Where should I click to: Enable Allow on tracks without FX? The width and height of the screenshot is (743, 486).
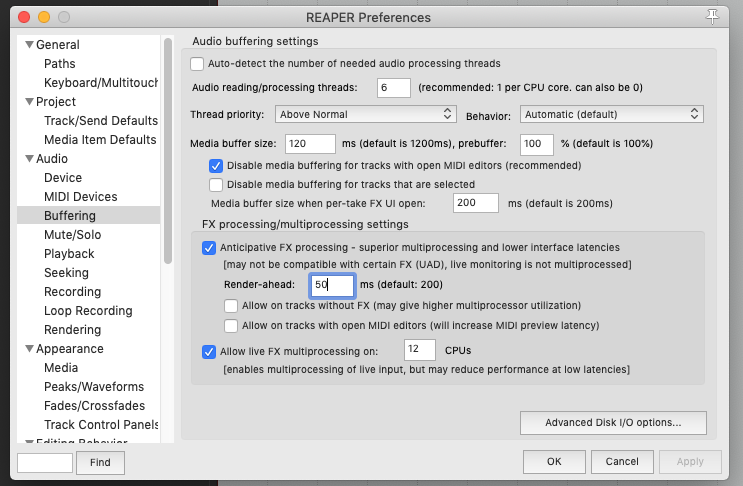click(x=231, y=306)
